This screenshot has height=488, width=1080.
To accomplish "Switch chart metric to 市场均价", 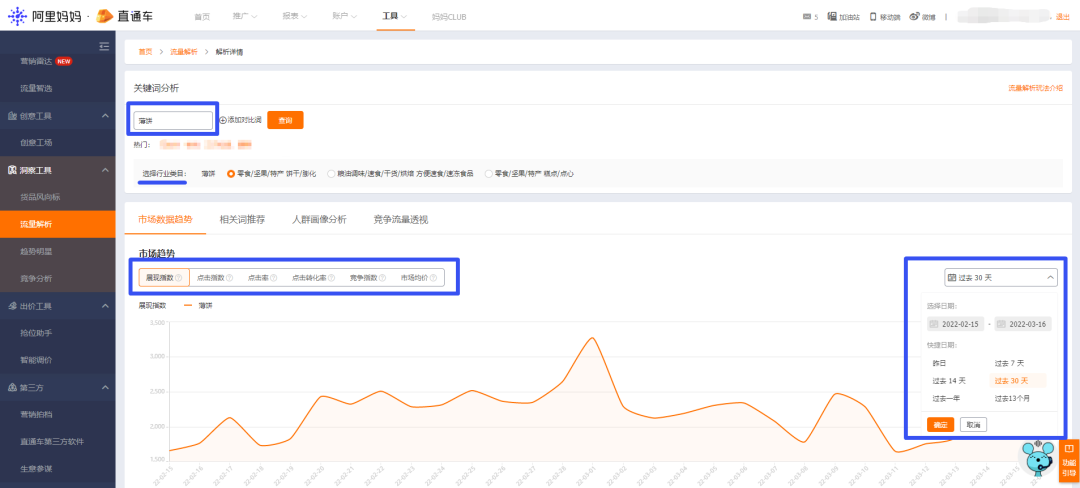I will point(419,278).
